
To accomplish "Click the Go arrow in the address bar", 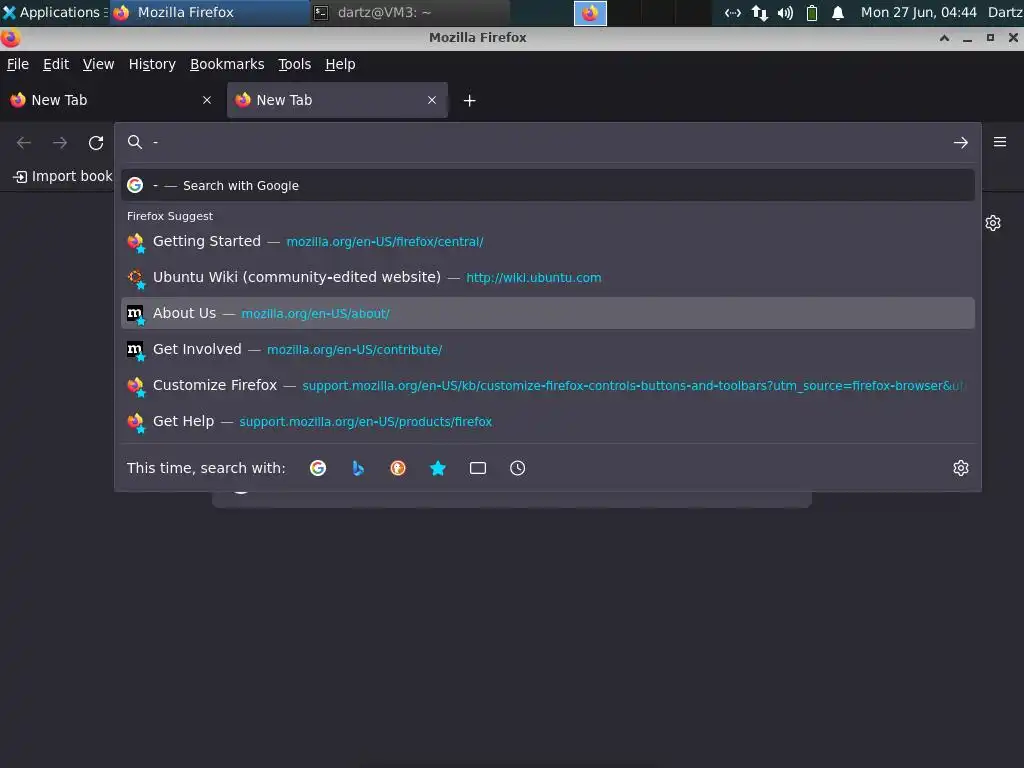I will click(x=960, y=142).
